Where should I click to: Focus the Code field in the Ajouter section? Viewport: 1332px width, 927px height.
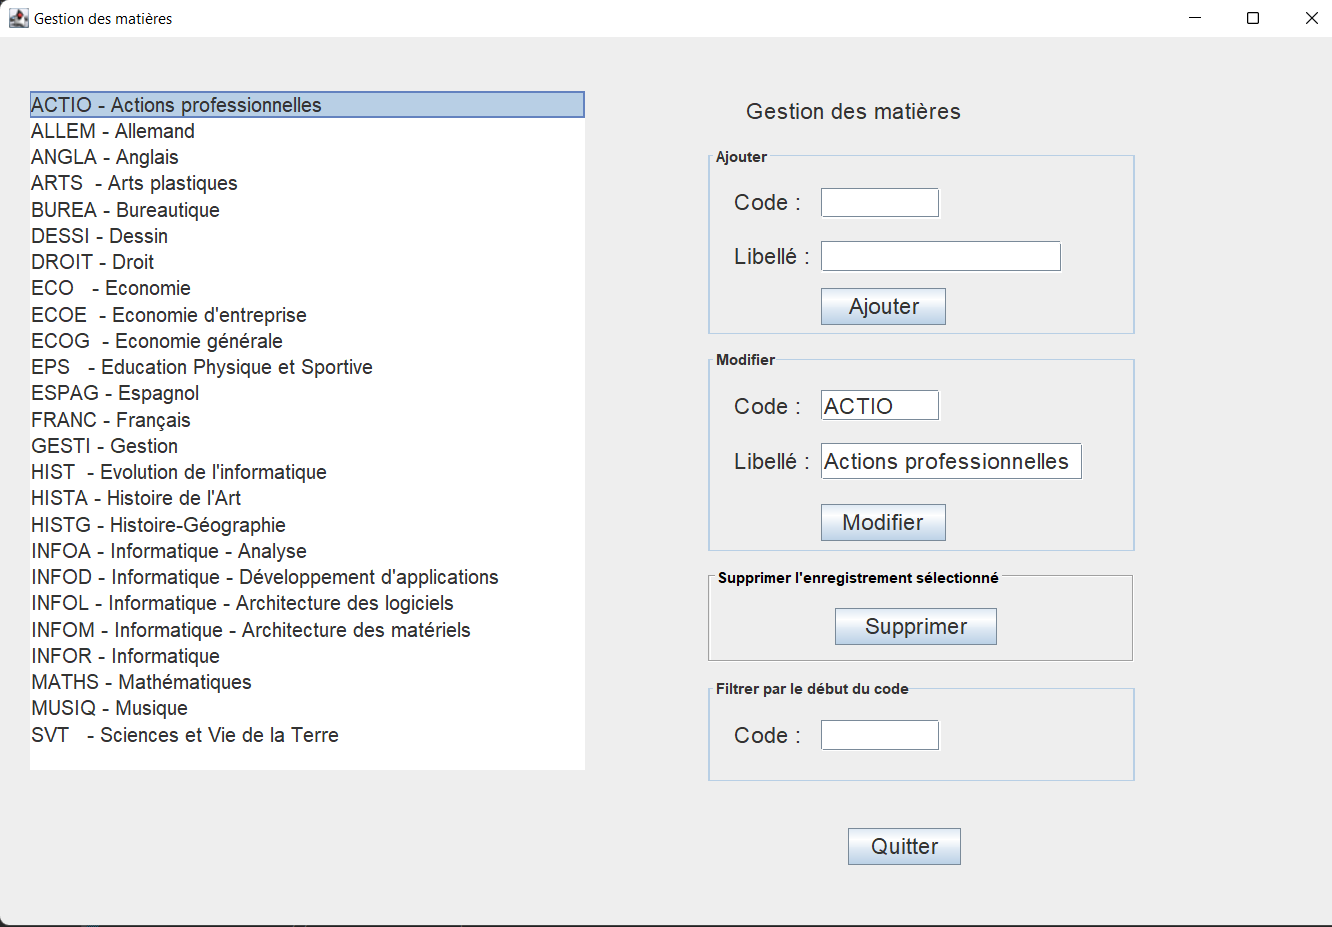coord(878,202)
